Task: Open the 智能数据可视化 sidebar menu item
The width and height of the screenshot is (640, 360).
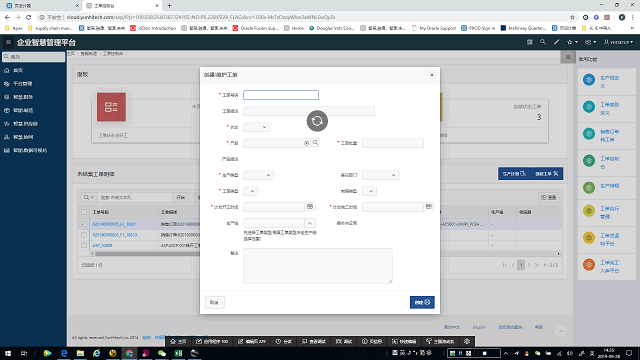Action: 30,151
